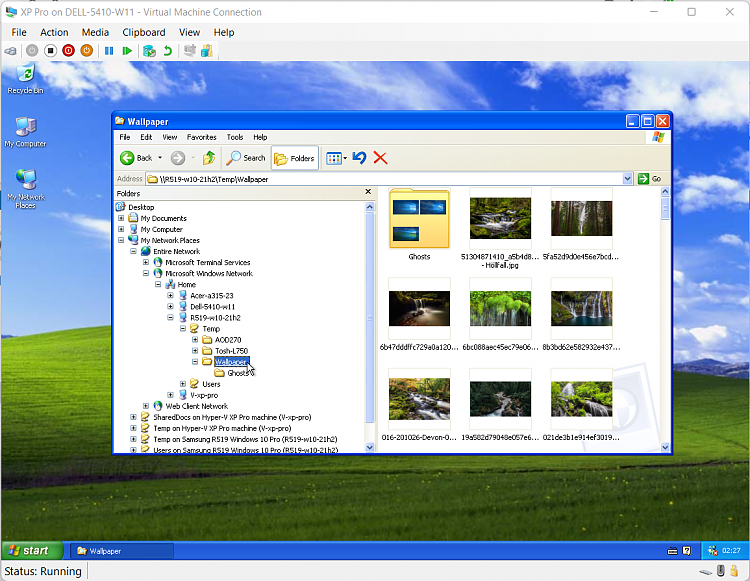
Task: Click the mouse icon in the VM status bar
Action: [x=721, y=570]
